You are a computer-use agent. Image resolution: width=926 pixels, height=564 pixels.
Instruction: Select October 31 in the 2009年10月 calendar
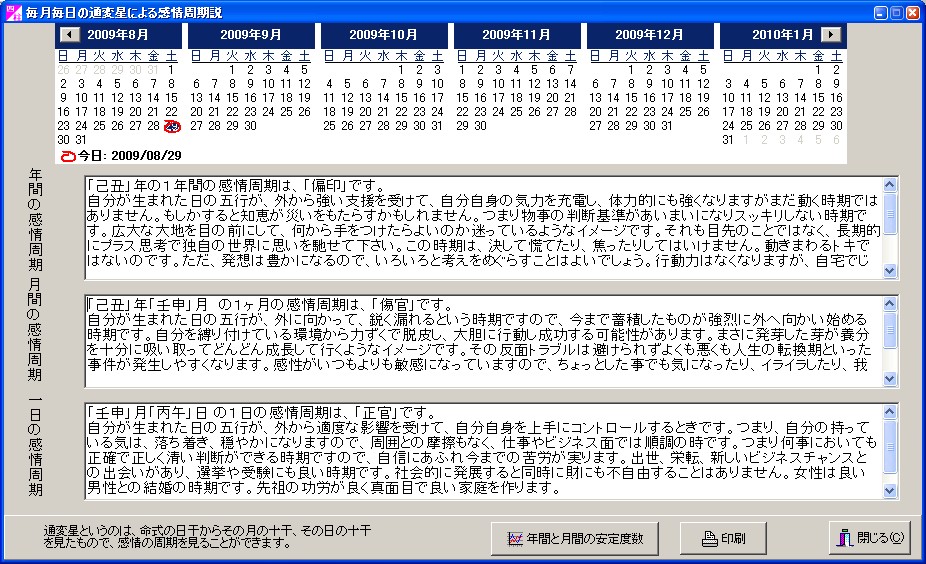[x=437, y=126]
